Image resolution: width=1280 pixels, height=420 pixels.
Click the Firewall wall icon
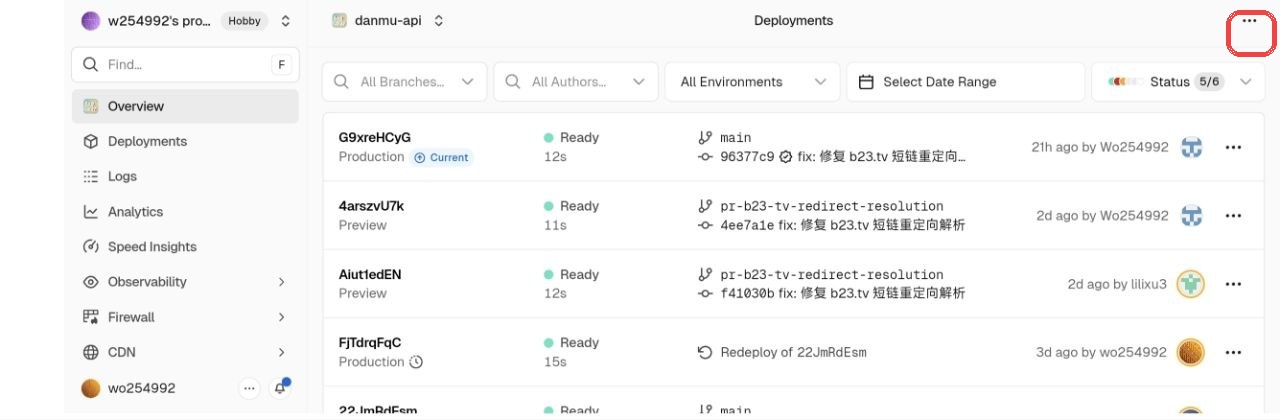[91, 317]
